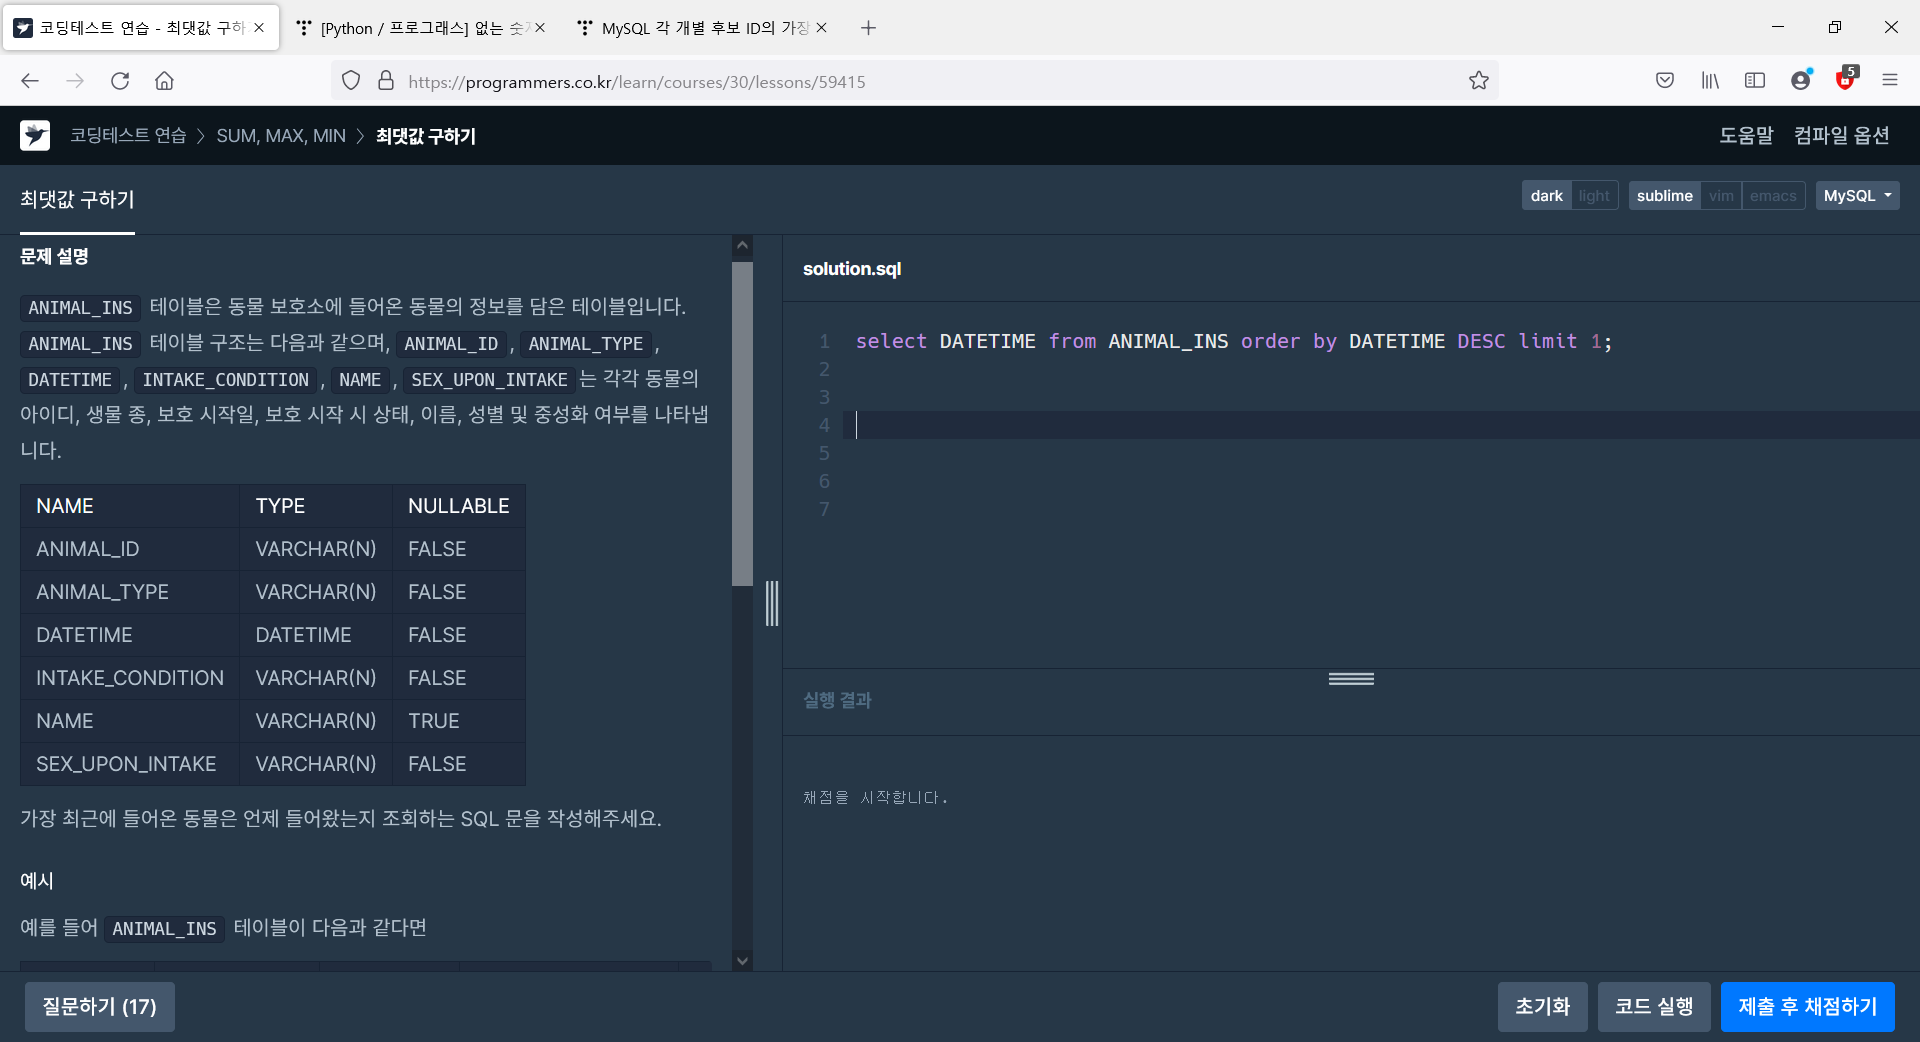
Task: Open the Firefox library icon
Action: 1710,81
